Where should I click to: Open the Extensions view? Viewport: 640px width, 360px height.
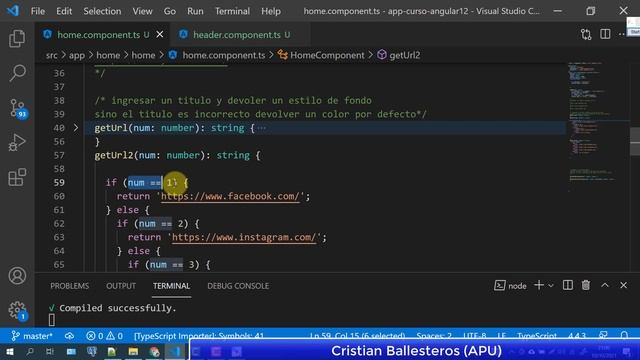[x=17, y=178]
